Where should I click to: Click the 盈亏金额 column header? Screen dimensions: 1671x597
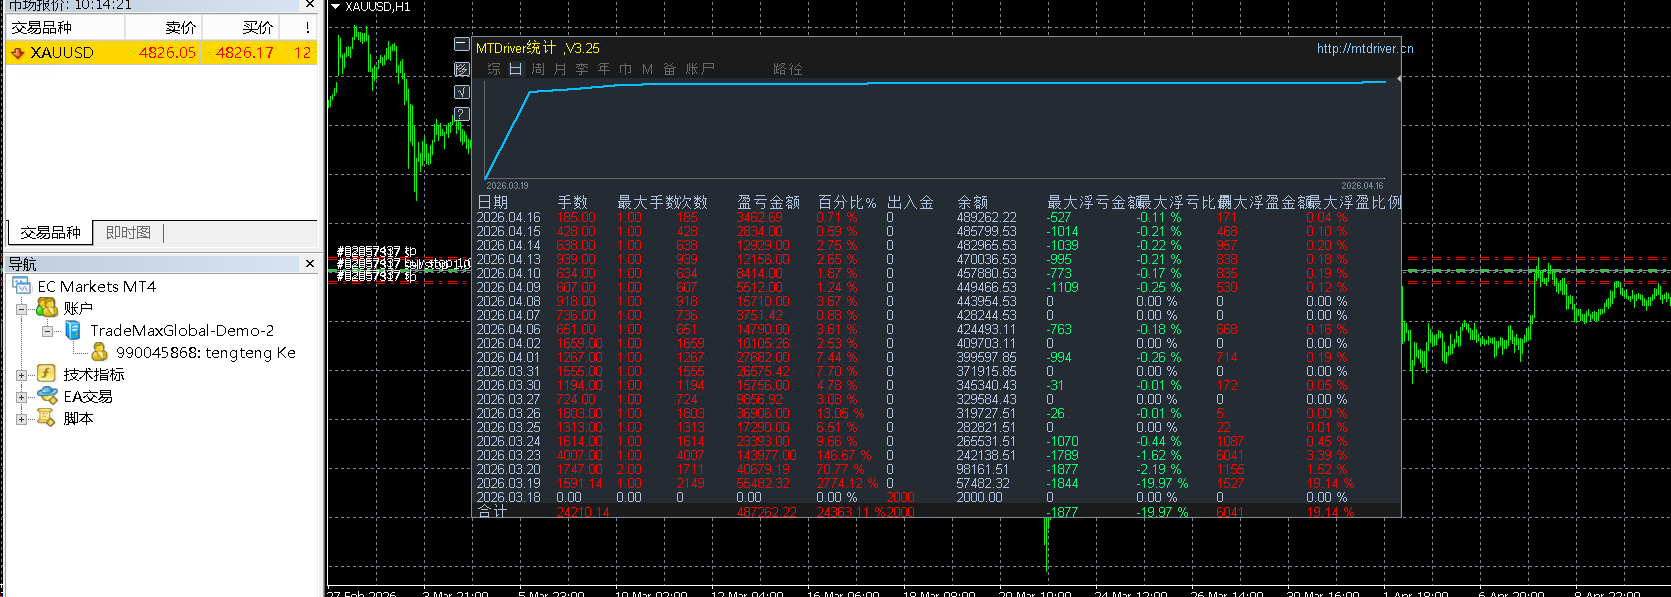coord(768,202)
